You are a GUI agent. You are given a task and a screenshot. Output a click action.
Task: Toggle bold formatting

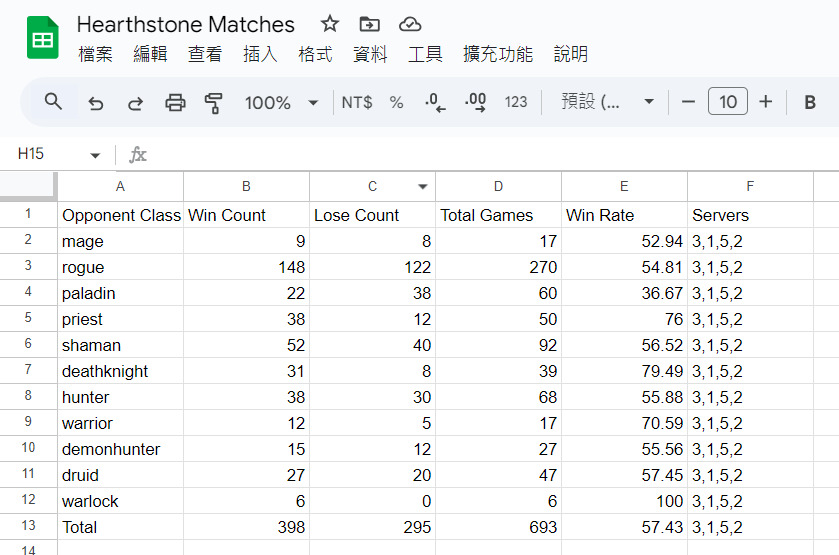810,102
